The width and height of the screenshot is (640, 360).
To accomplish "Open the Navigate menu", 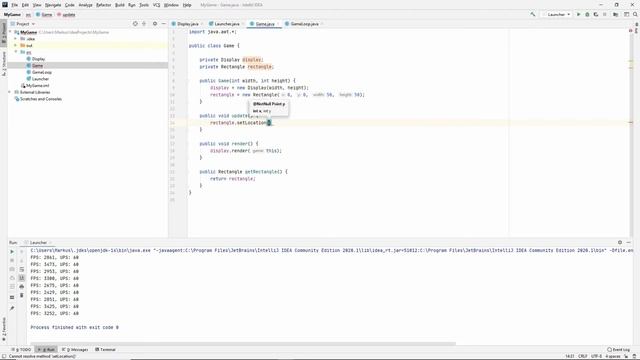I will 53,5.
